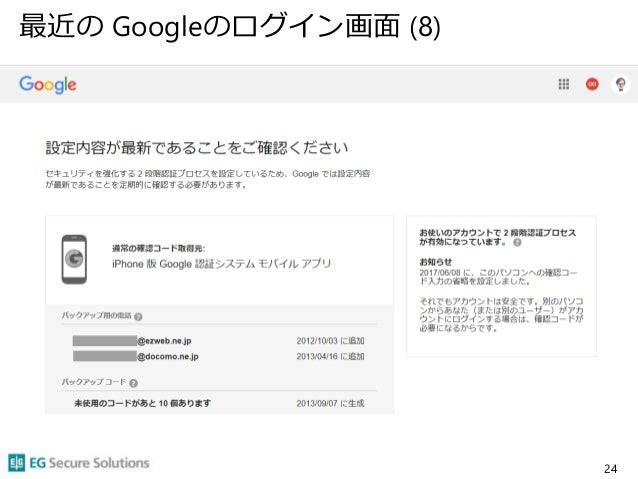This screenshot has height=479, width=638.
Task: Click the バックアップ用の電話 section label
Action: 97,315
